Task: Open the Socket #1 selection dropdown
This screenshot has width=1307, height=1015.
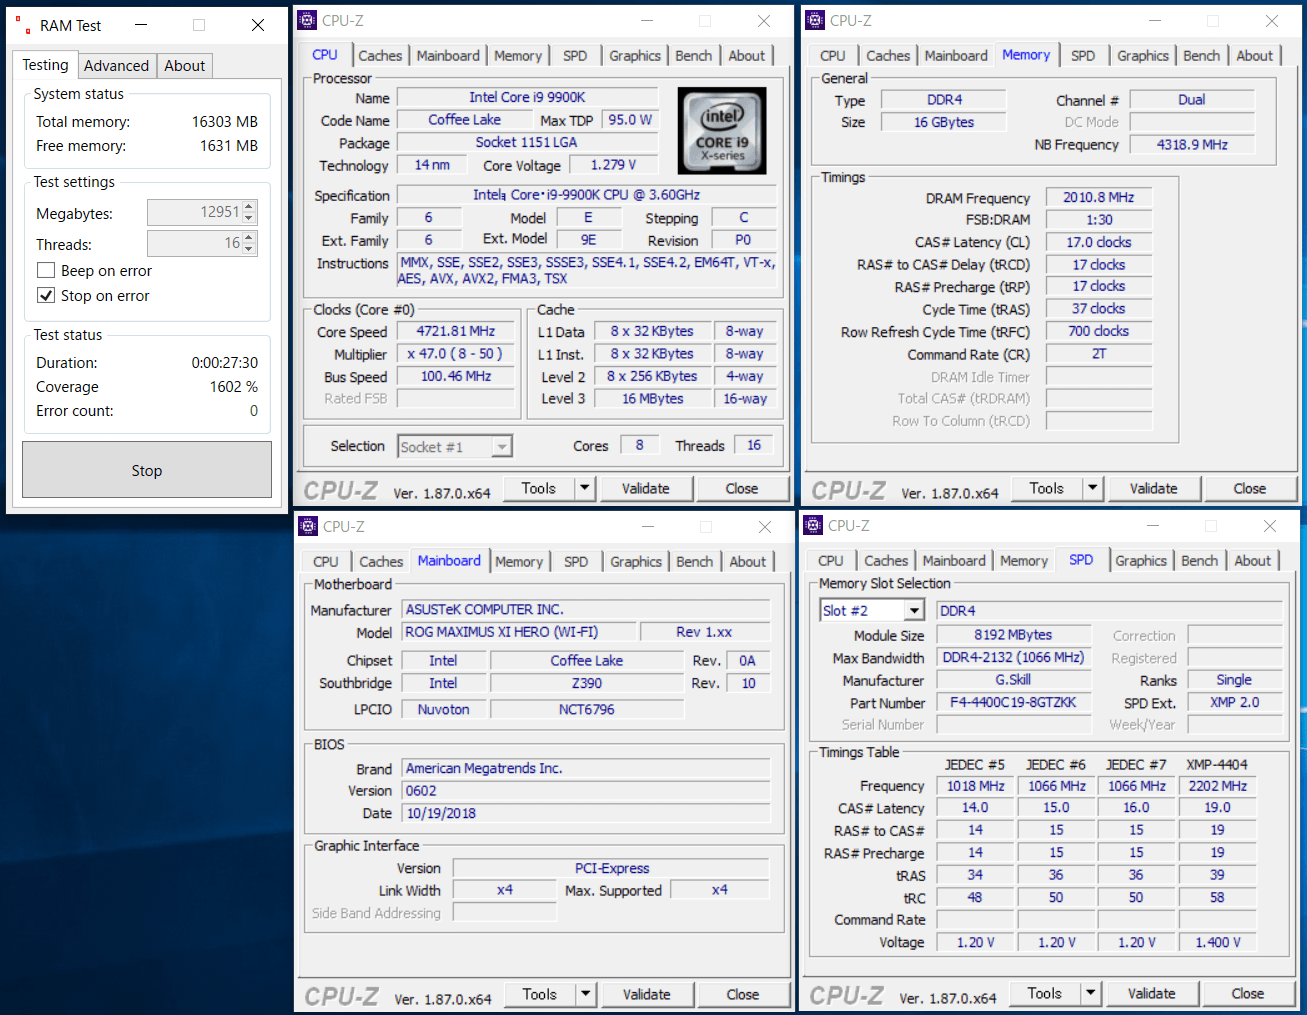Action: coord(502,447)
